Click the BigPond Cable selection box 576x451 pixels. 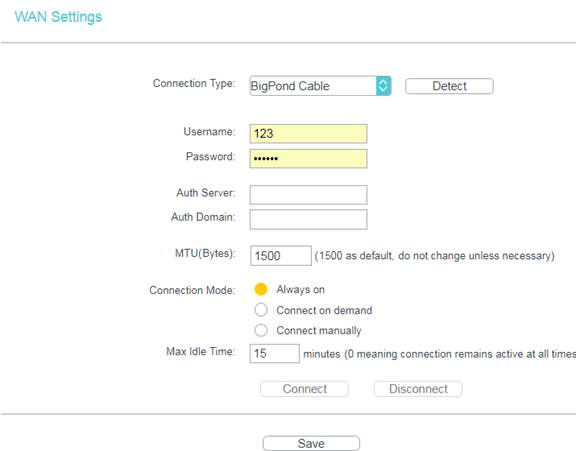pyautogui.click(x=320, y=86)
